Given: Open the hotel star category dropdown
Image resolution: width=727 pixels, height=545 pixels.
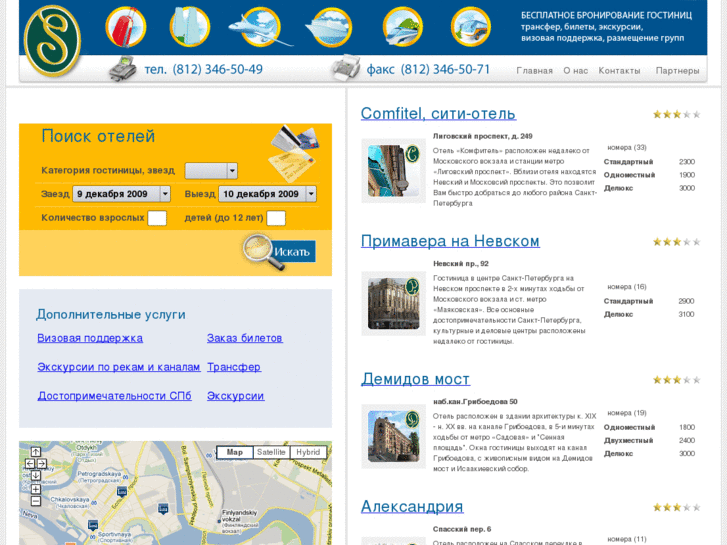Looking at the screenshot, I should [211, 171].
